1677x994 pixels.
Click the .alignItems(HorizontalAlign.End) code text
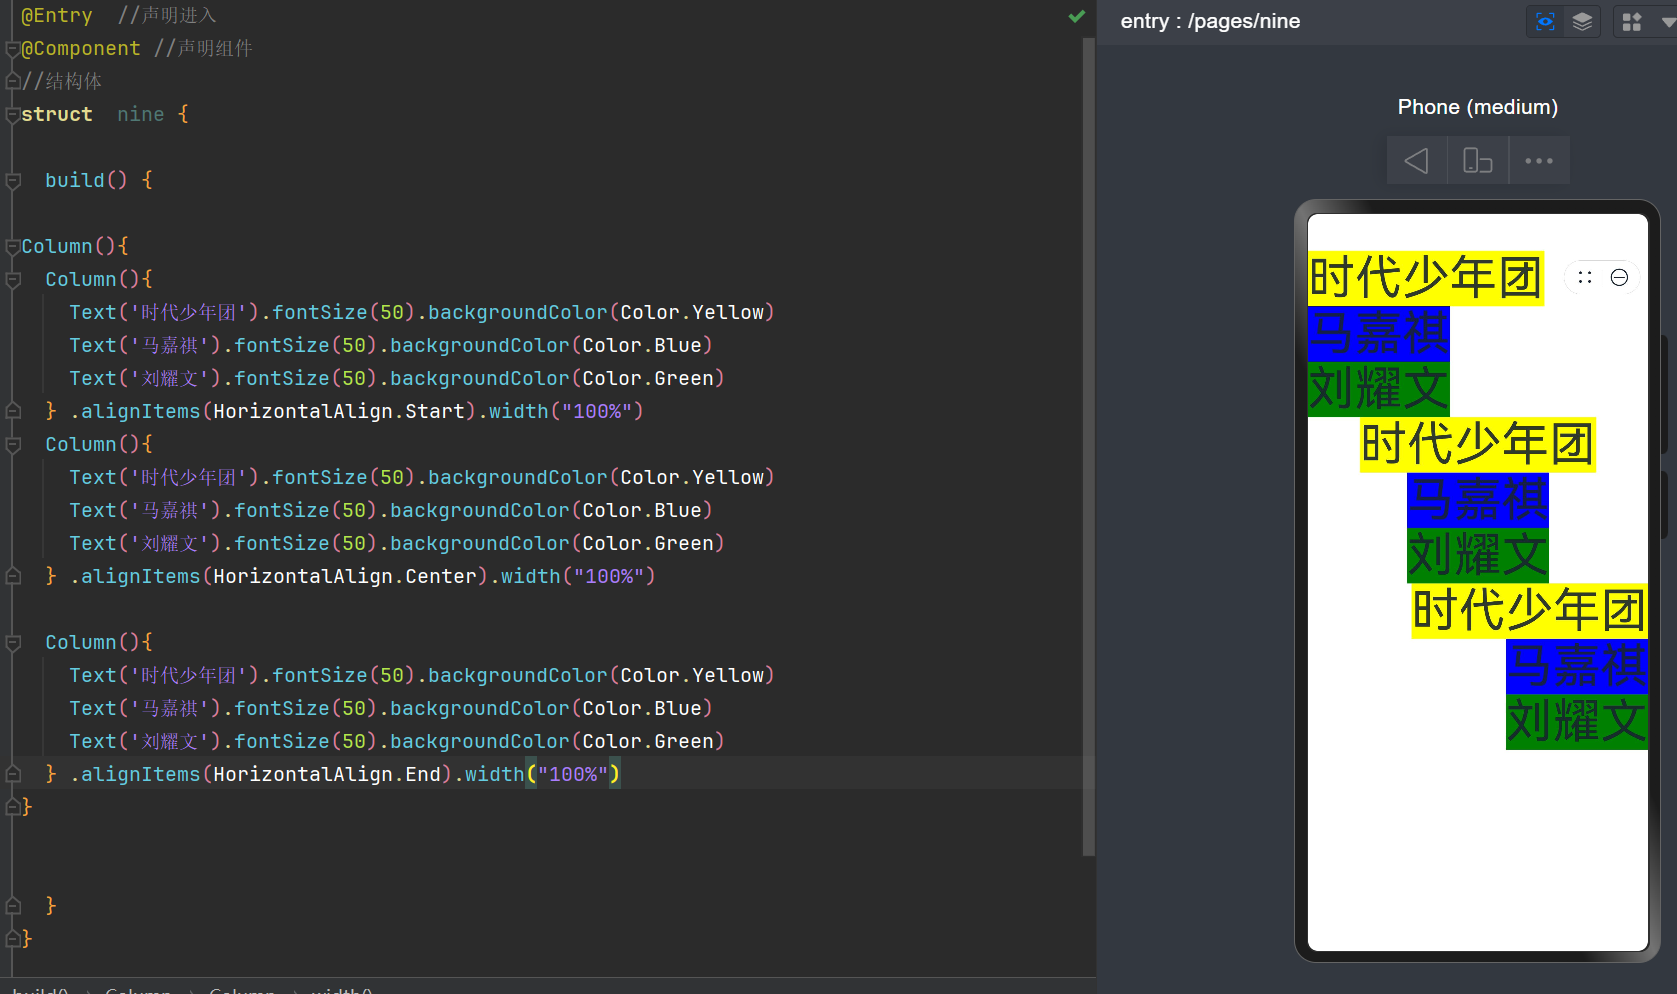coord(260,774)
